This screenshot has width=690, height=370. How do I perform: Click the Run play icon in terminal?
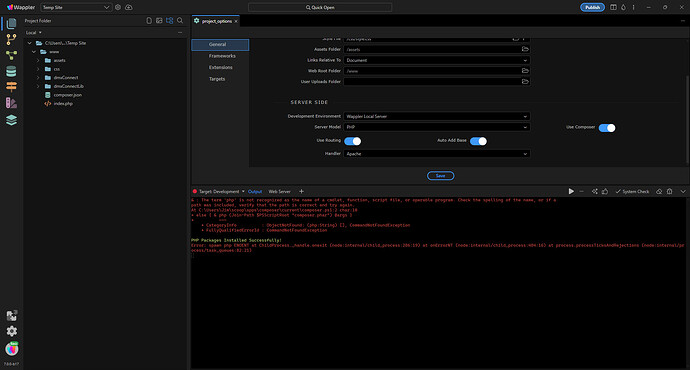pyautogui.click(x=571, y=191)
